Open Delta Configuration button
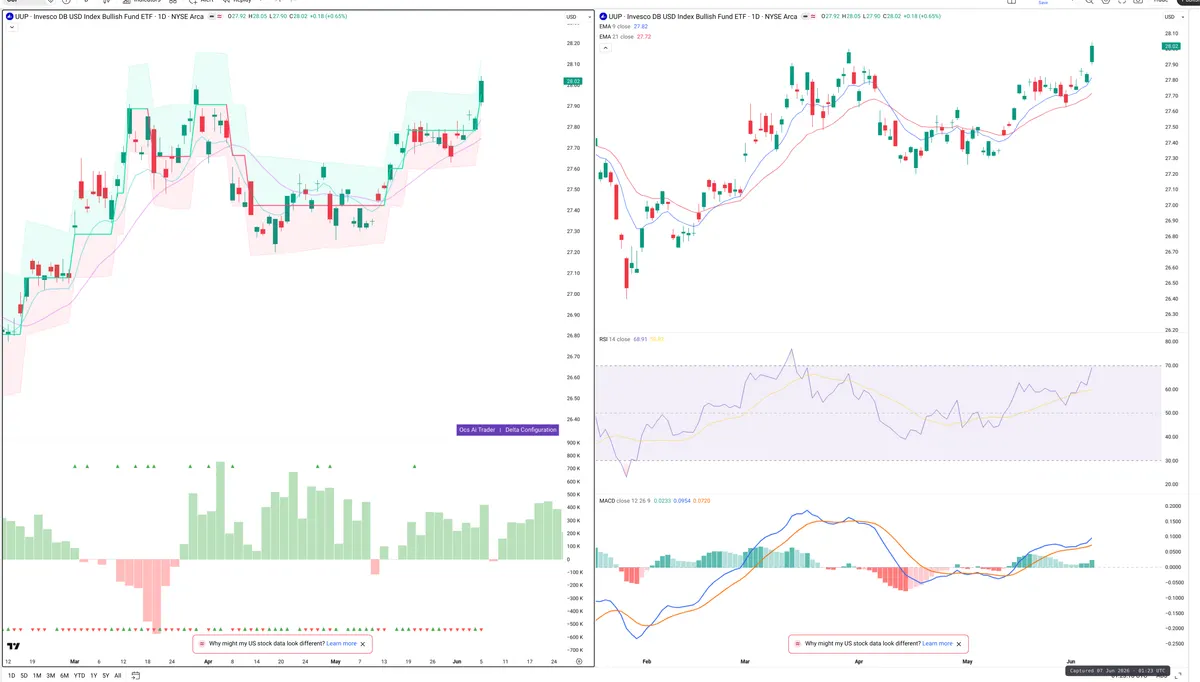Screen dimensions: 1200x682 [x=531, y=430]
